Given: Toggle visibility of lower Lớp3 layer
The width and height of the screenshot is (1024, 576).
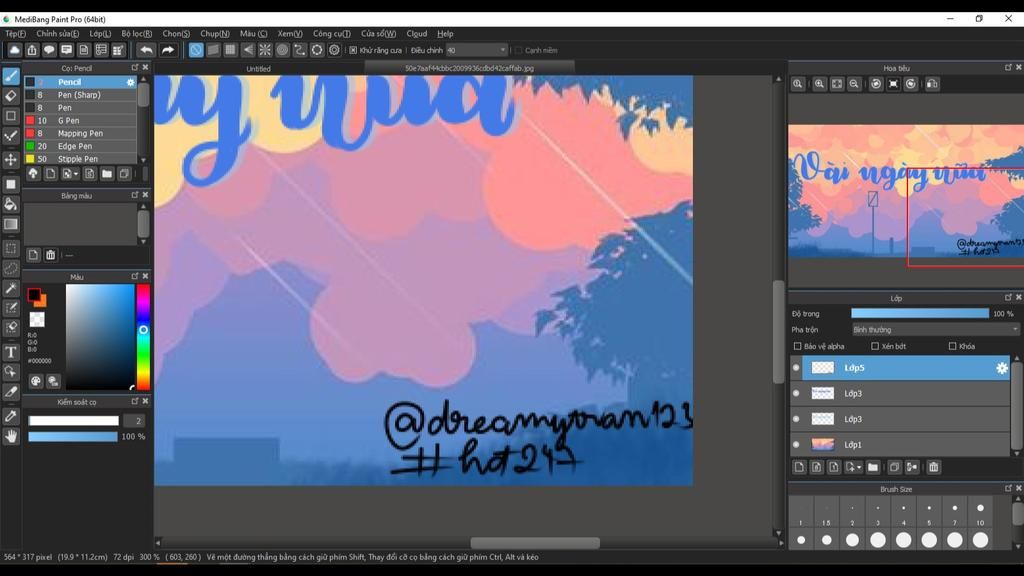Looking at the screenshot, I should (796, 419).
